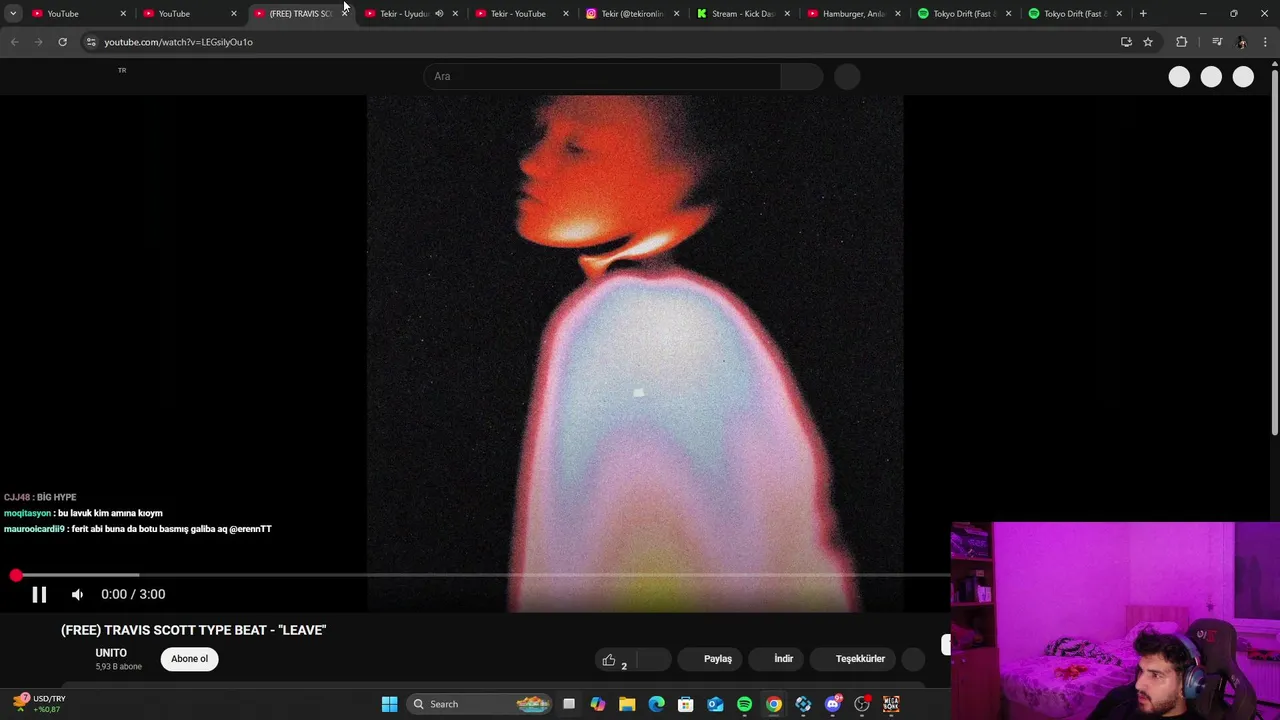Reload the page
Image resolution: width=1280 pixels, height=720 pixels.
(62, 42)
